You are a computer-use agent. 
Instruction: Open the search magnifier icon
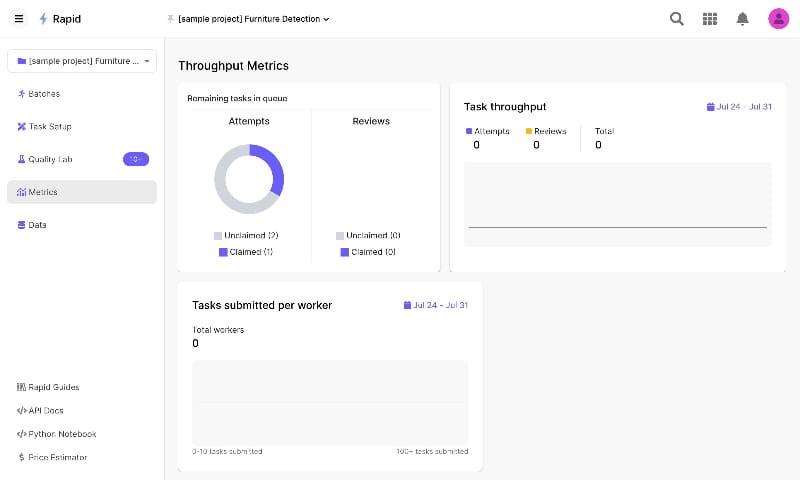point(677,19)
